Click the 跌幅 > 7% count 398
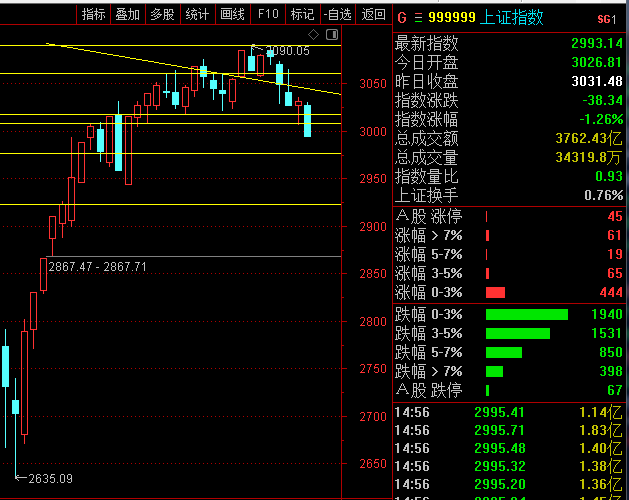The width and height of the screenshot is (629, 500). (x=611, y=371)
